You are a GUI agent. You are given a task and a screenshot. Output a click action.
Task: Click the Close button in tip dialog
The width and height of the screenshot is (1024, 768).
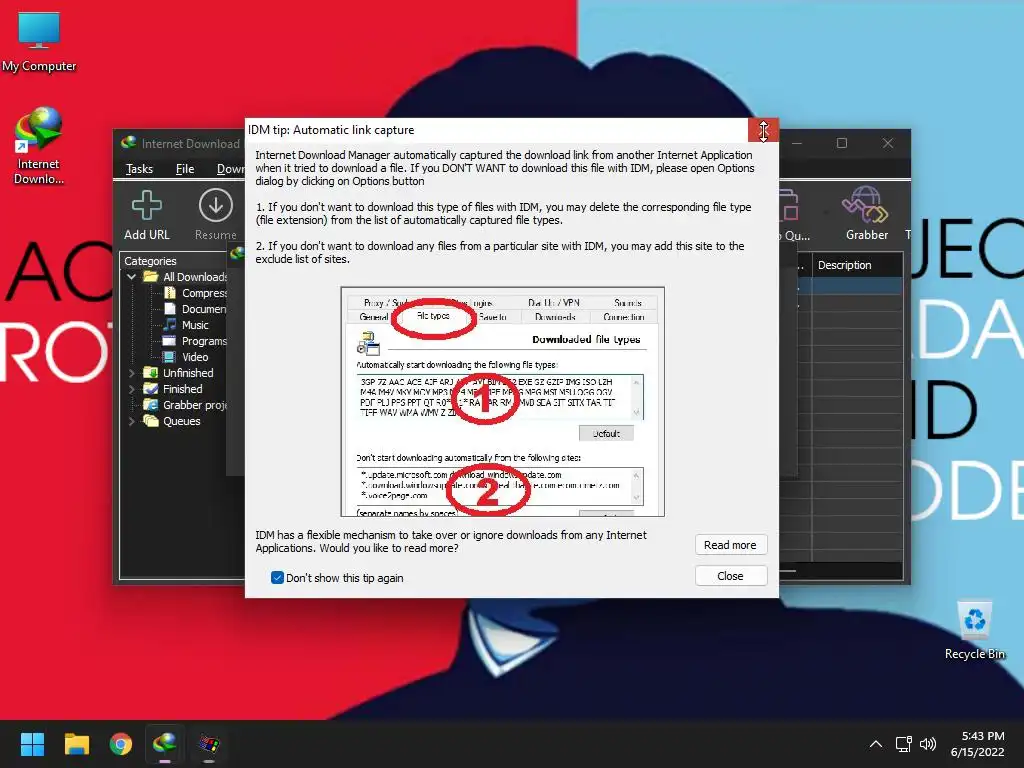(x=730, y=576)
